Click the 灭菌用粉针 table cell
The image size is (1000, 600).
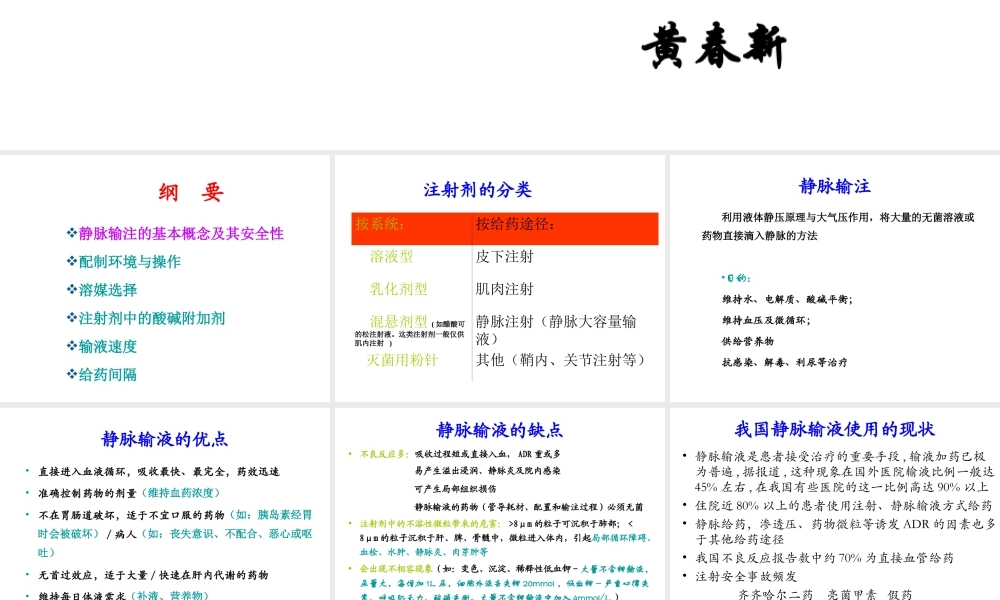pos(402,360)
